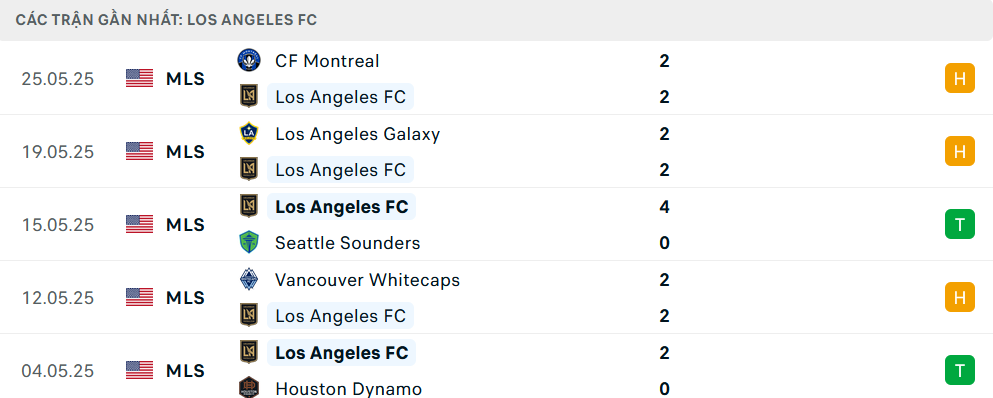Click the green T badge for Seattle Sounders match
This screenshot has height=398, width=993.
(959, 224)
